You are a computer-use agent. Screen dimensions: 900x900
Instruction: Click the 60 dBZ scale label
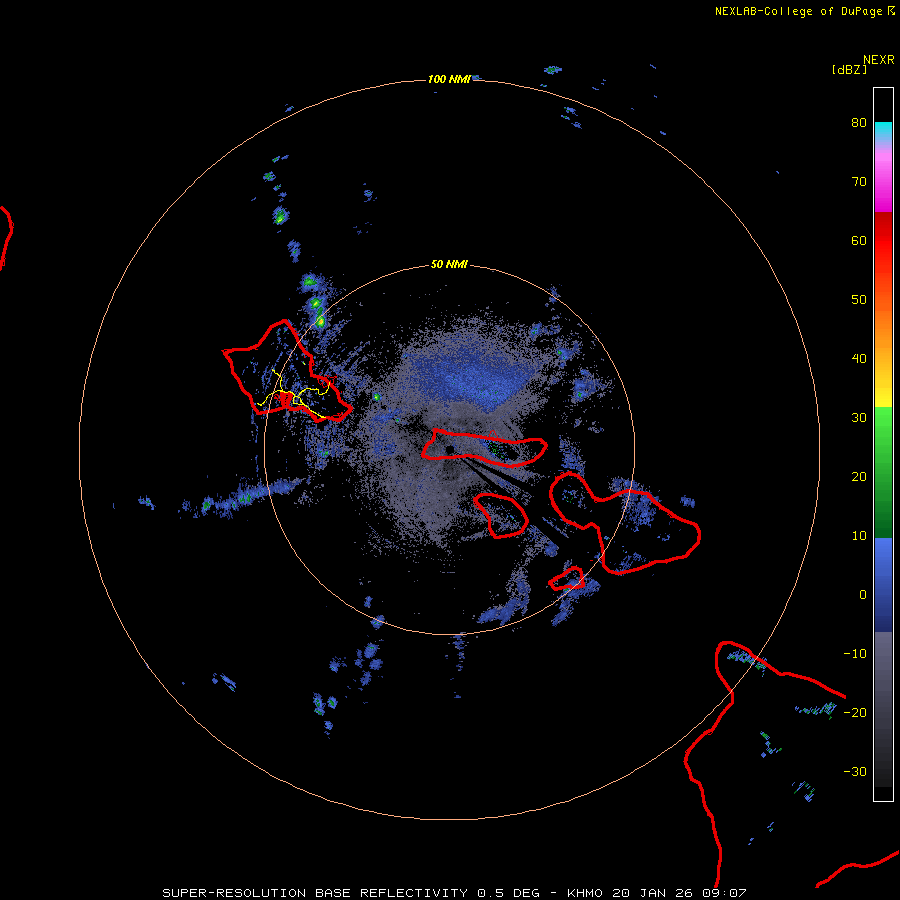click(x=859, y=240)
